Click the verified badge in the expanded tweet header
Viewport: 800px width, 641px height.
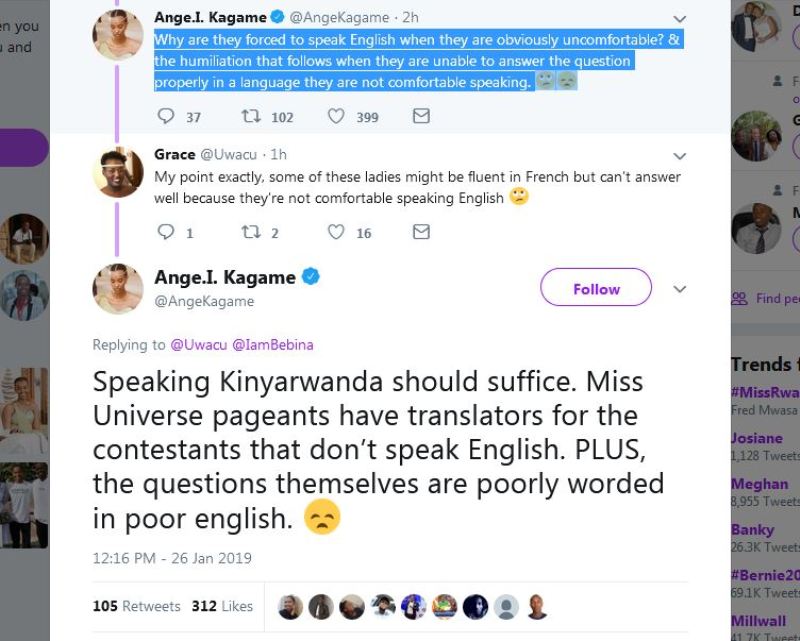pyautogui.click(x=311, y=277)
